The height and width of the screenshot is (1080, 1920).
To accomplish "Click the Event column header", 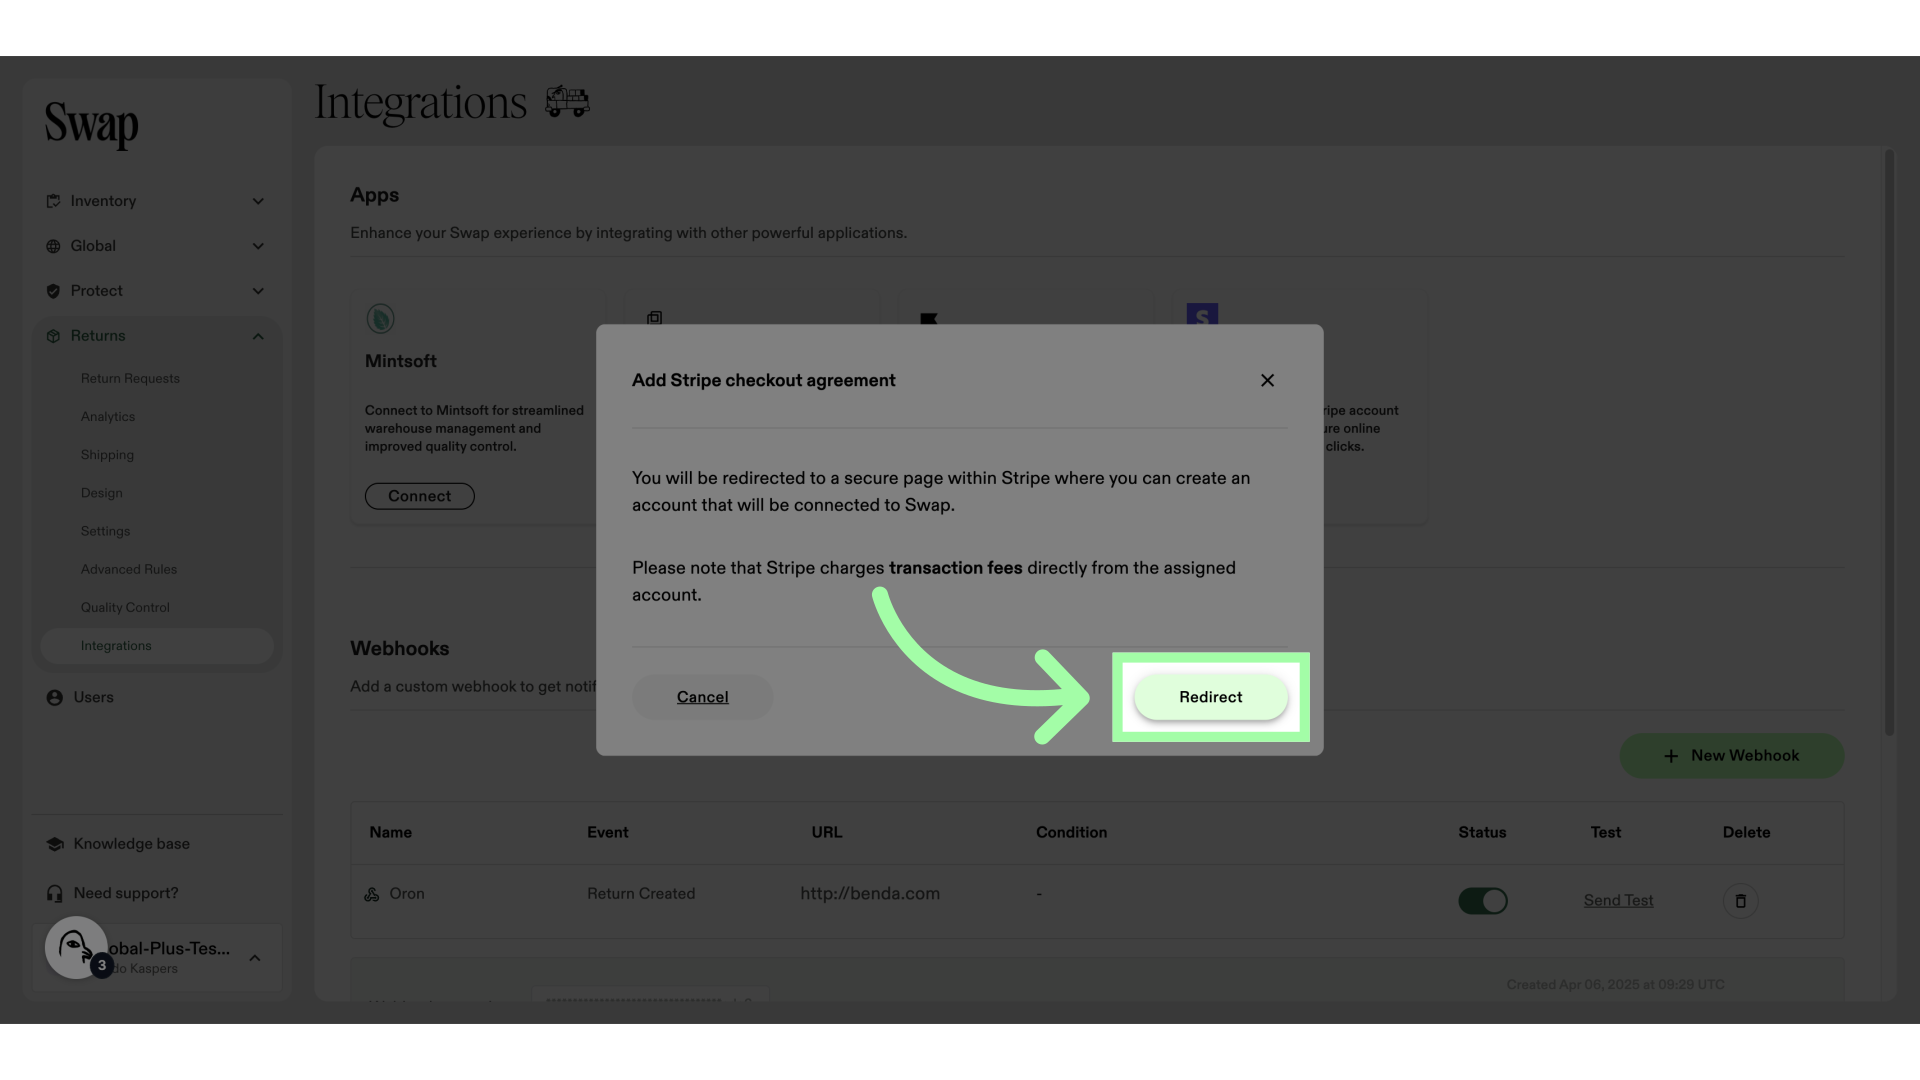I will (x=608, y=832).
